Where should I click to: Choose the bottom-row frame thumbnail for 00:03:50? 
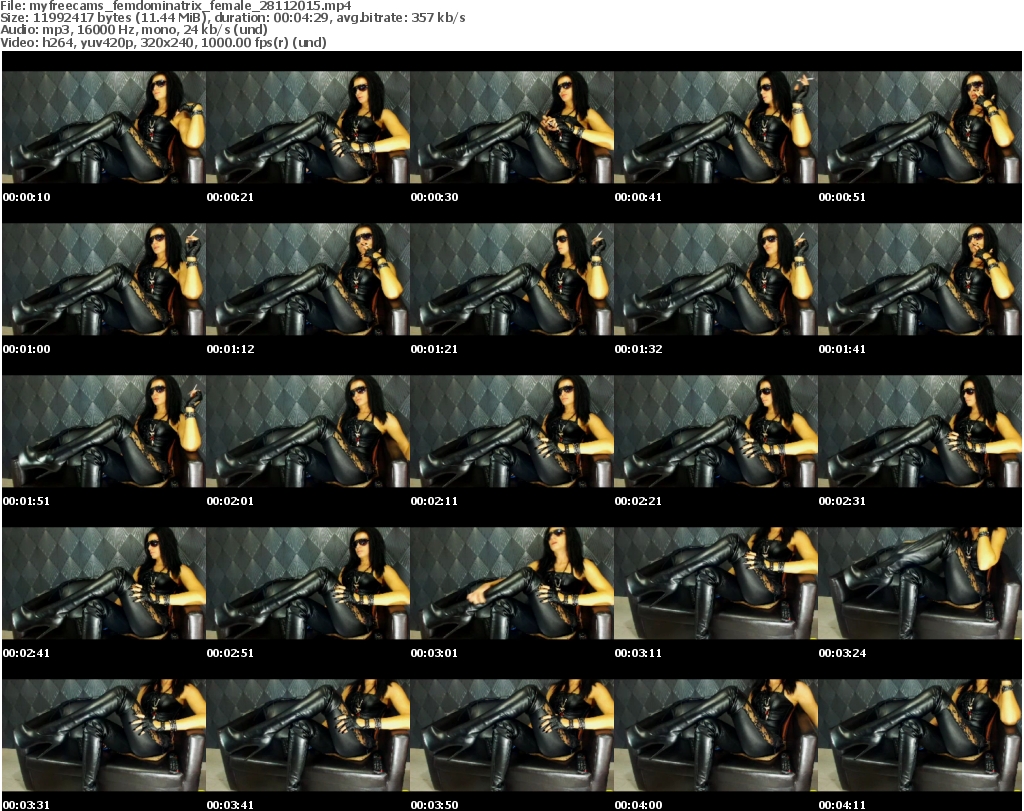(511, 735)
